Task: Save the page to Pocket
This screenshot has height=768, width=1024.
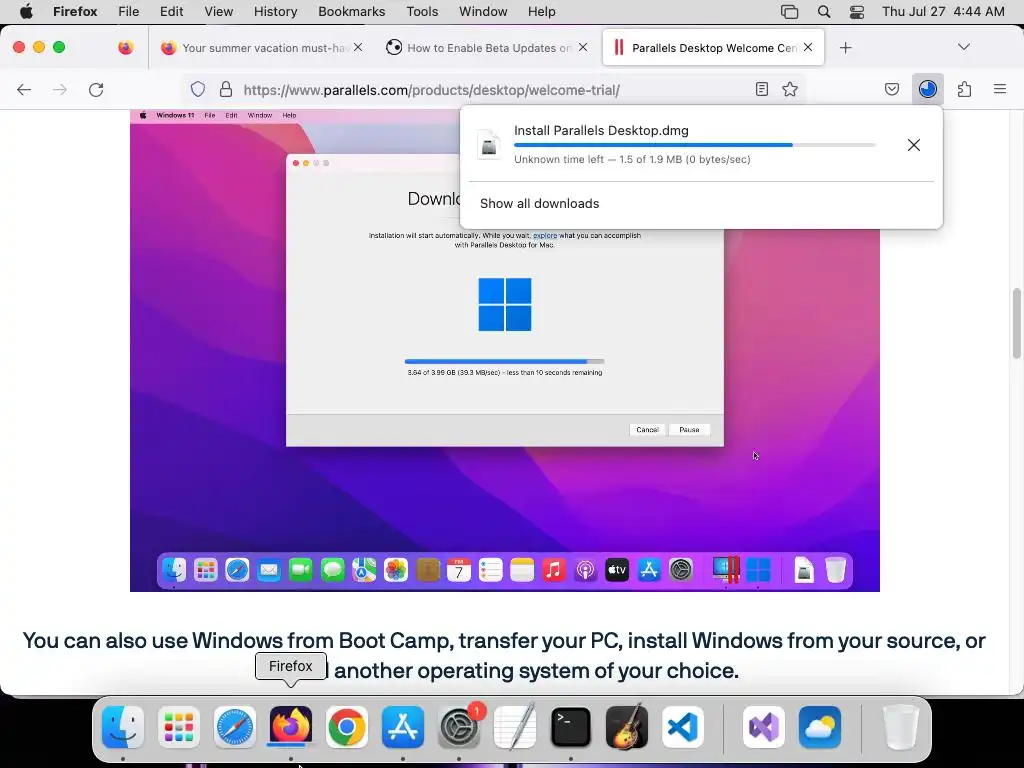Action: pos(892,89)
